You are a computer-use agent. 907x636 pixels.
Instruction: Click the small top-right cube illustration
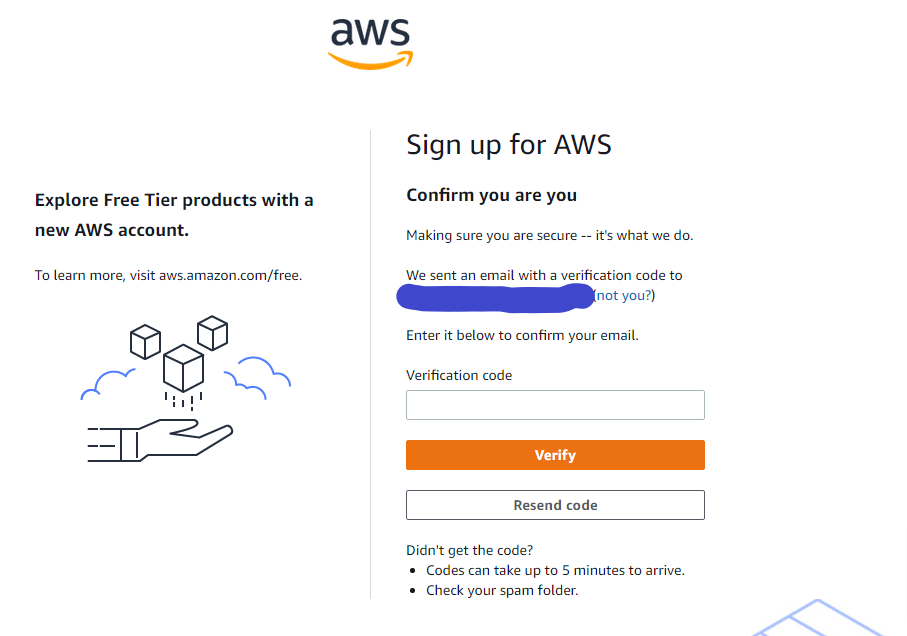pyautogui.click(x=212, y=333)
